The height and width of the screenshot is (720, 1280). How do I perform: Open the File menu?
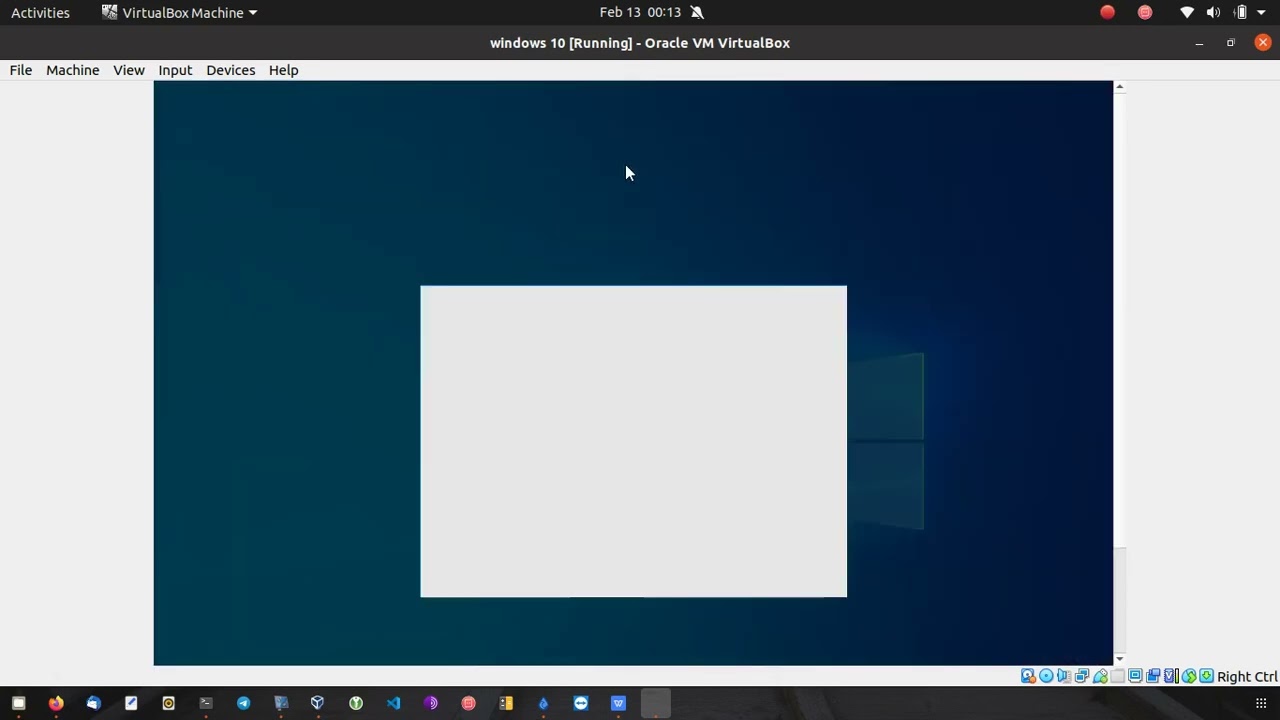coord(21,70)
